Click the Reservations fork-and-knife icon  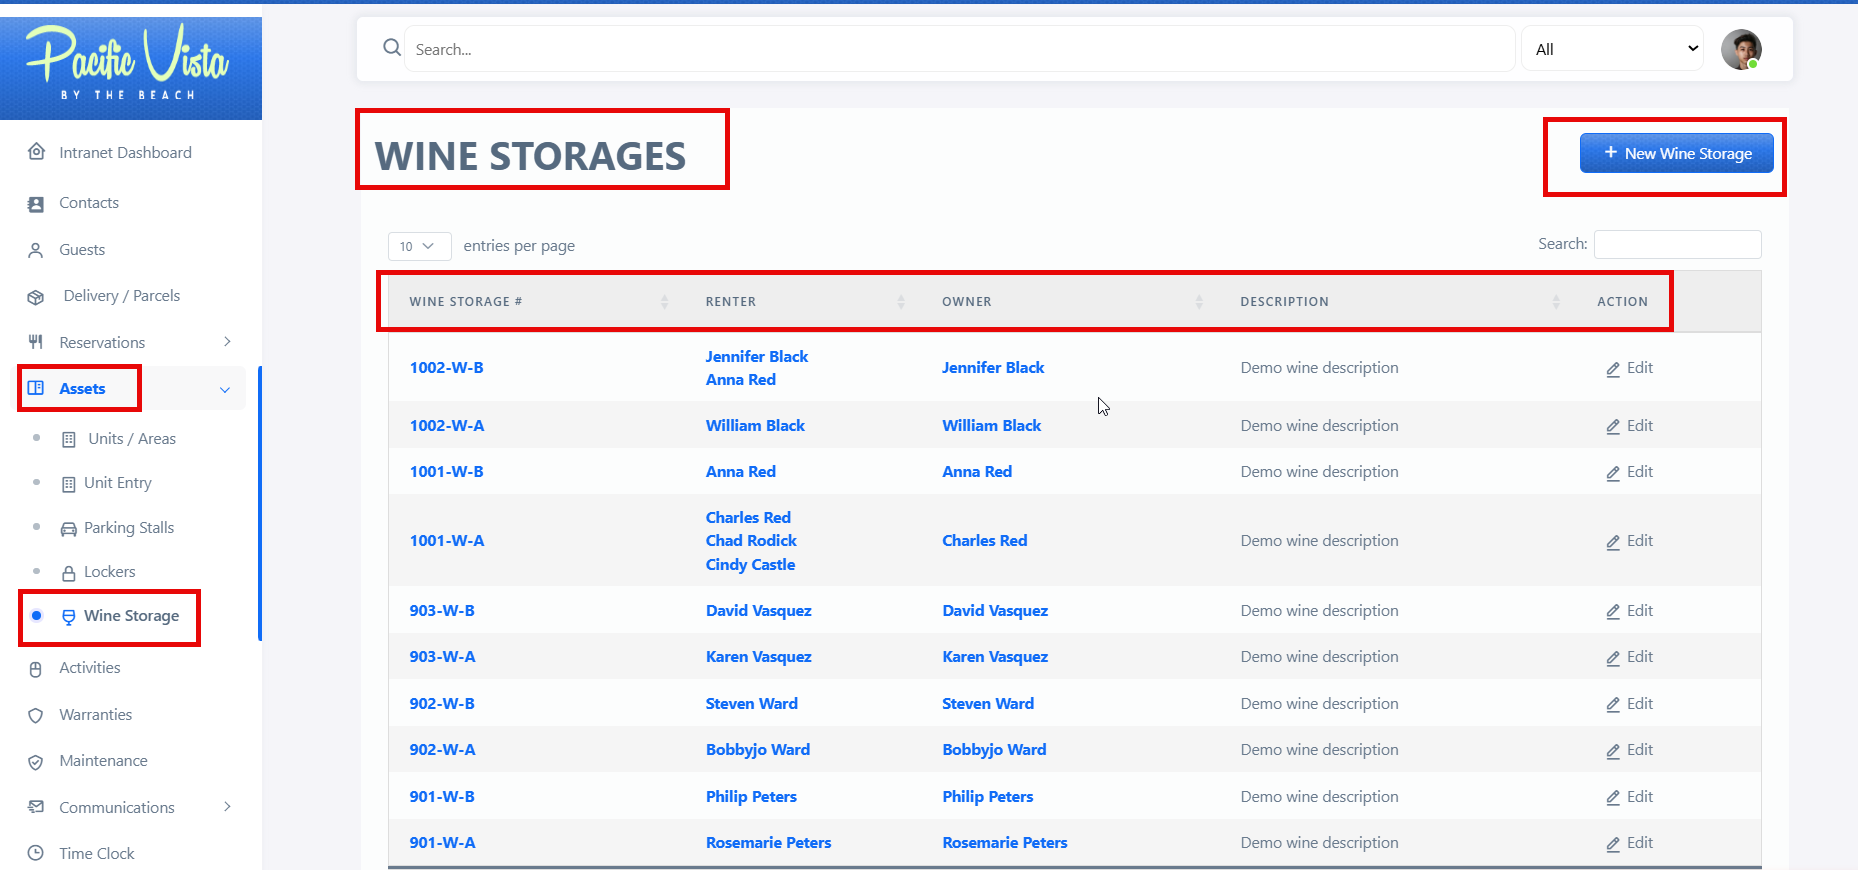[36, 342]
